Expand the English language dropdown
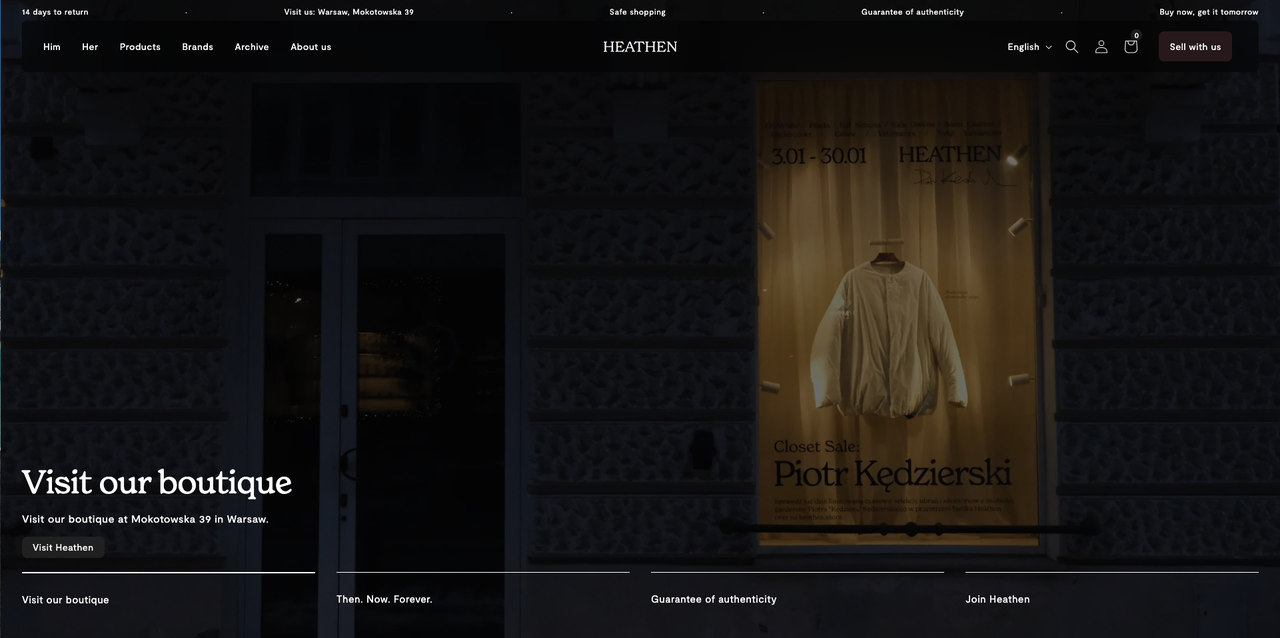Image resolution: width=1280 pixels, height=638 pixels. [1029, 47]
